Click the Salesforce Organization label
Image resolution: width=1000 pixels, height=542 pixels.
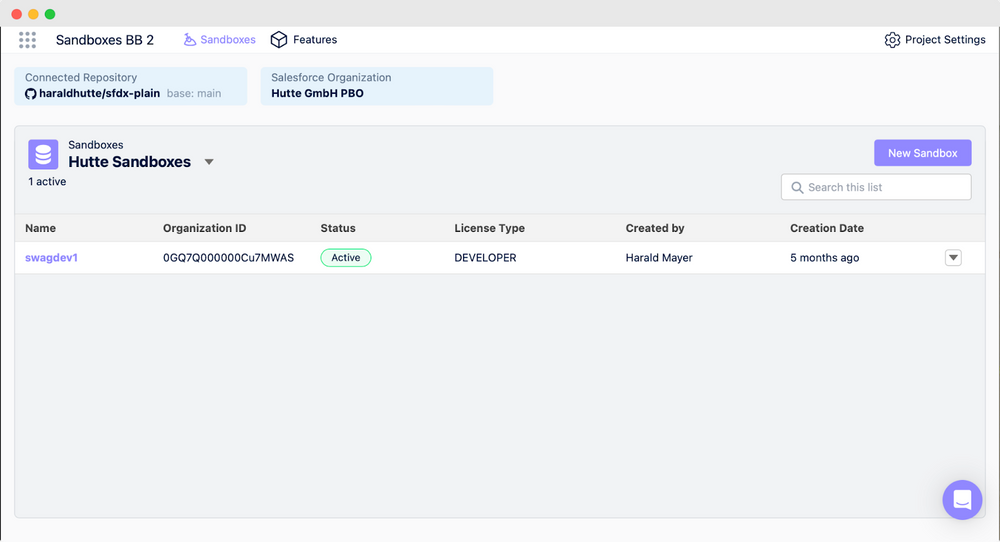pos(331,77)
